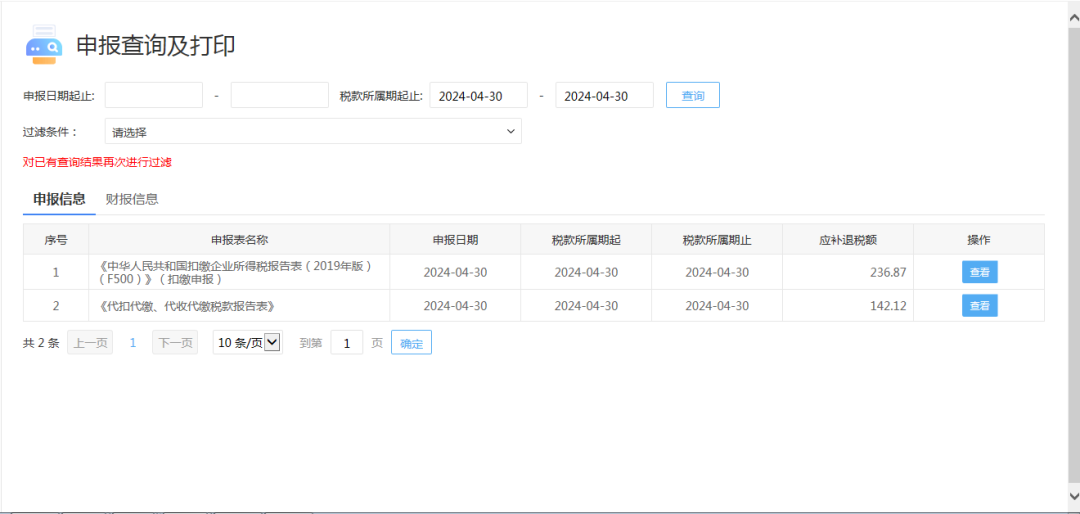Image resolution: width=1080 pixels, height=514 pixels.
Task: Click the 扣缴企业所得税报告表 row name
Action: (x=236, y=272)
